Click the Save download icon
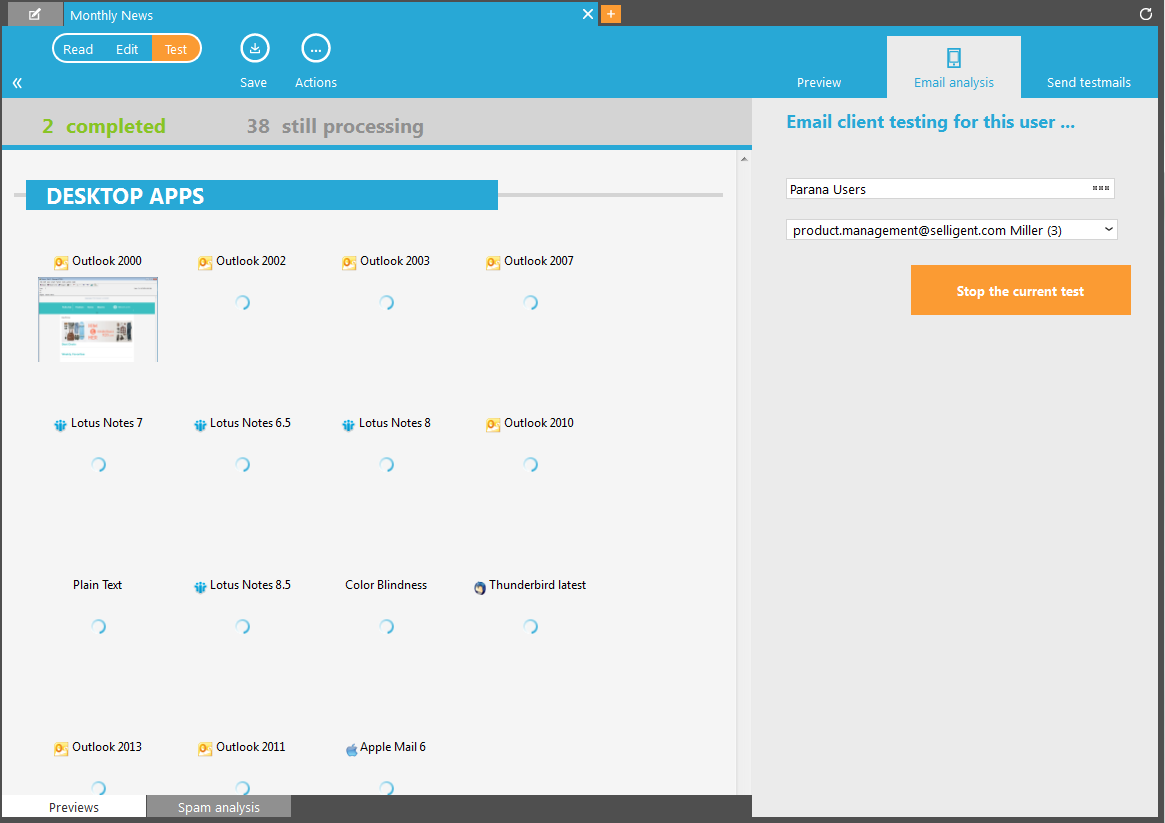This screenshot has height=823, width=1165. pos(254,48)
